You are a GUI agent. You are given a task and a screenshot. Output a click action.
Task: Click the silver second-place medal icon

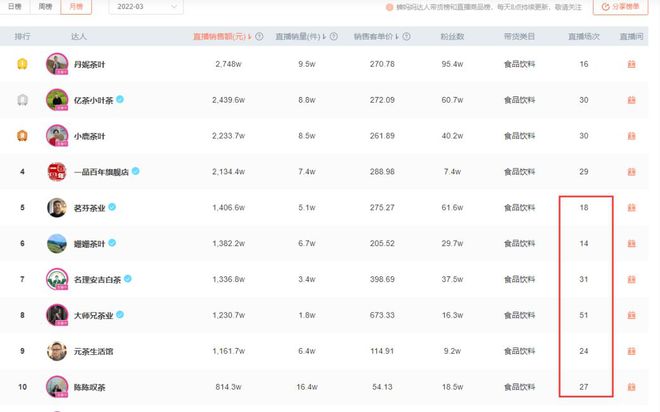(x=22, y=100)
